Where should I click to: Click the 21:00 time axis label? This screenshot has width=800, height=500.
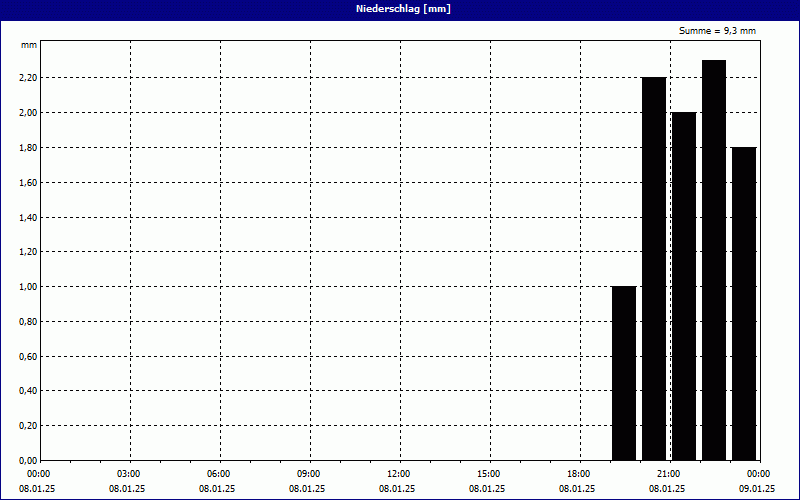[x=668, y=474]
